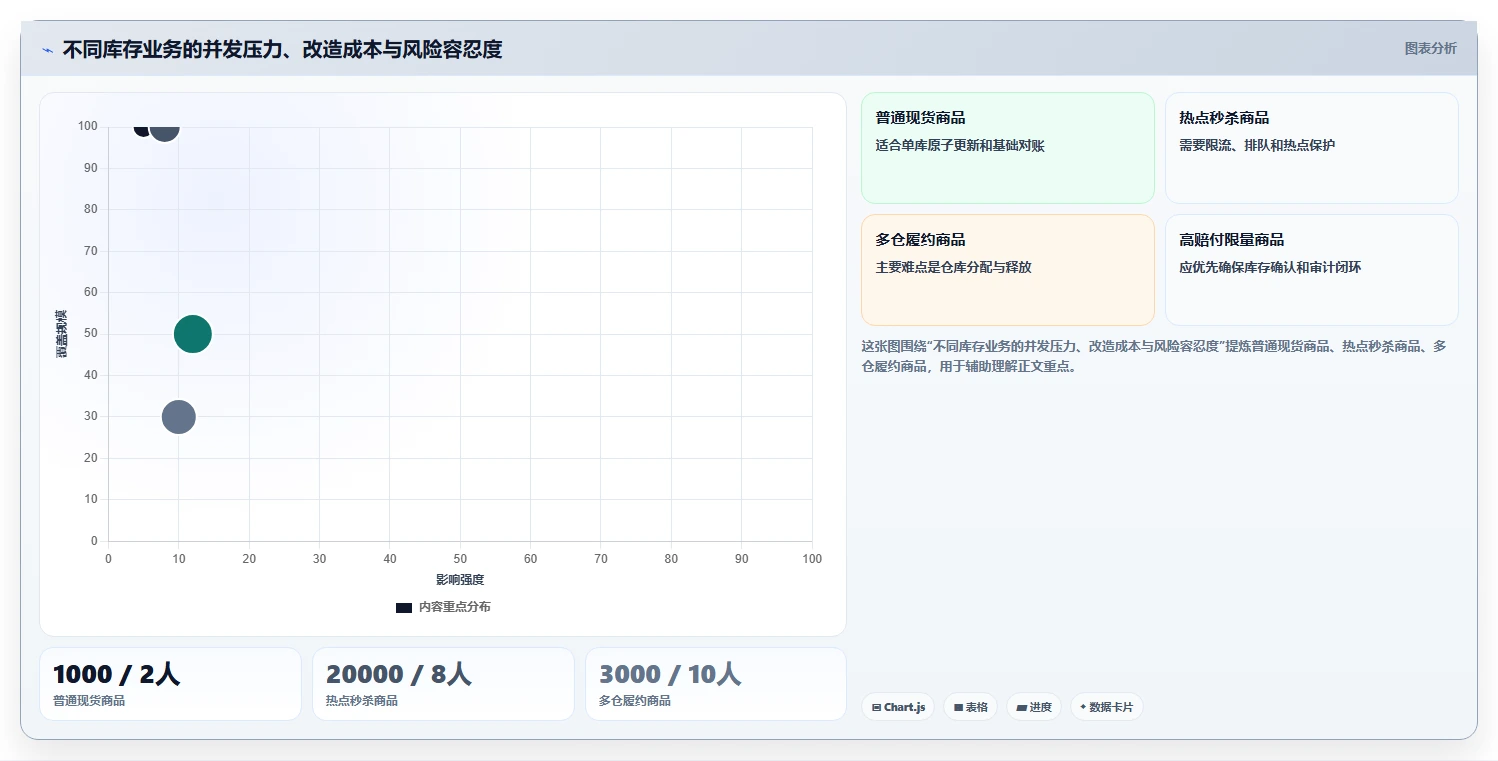This screenshot has width=1498, height=761.
Task: Click the Chart.js tag icon
Action: point(876,708)
